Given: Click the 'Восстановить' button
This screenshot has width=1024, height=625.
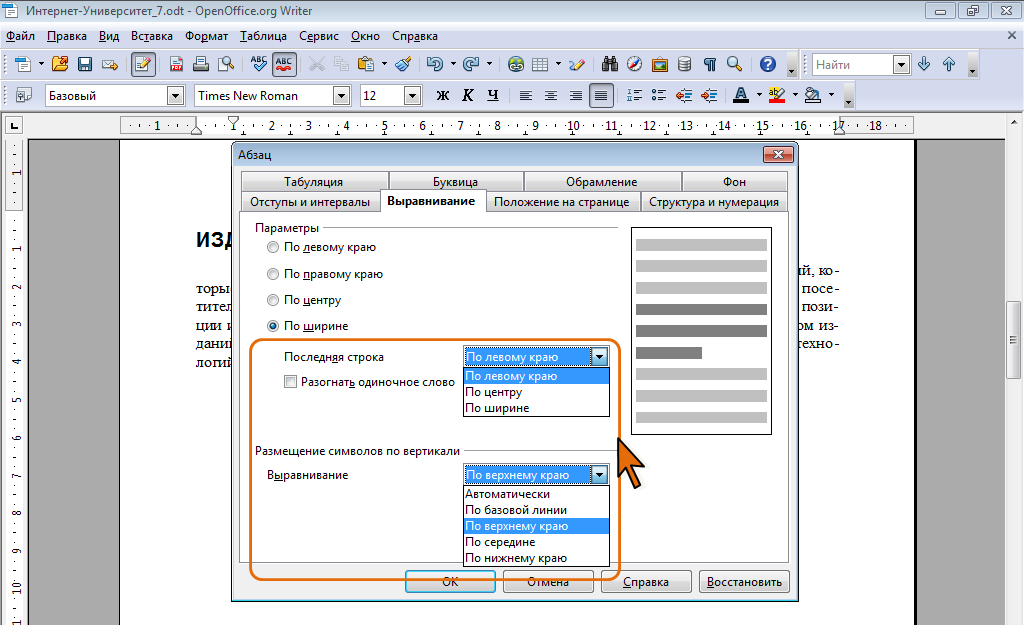Looking at the screenshot, I should 744,582.
